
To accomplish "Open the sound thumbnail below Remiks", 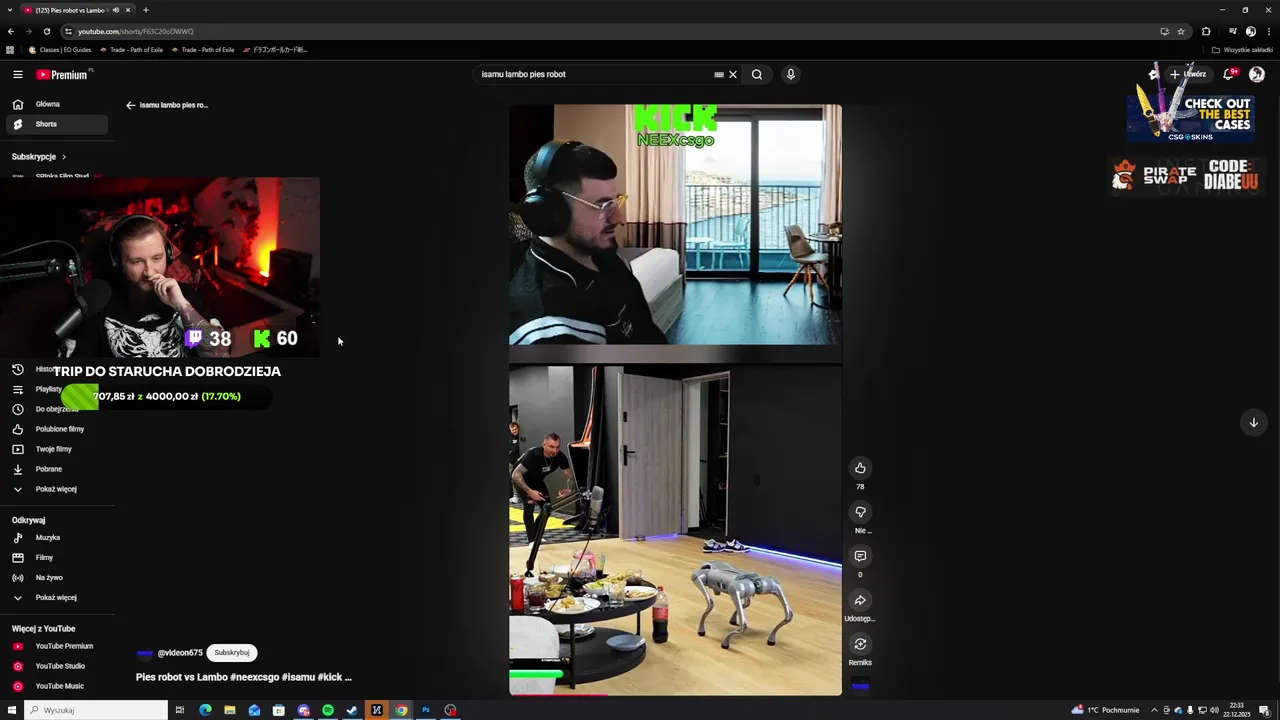I will 860,686.
